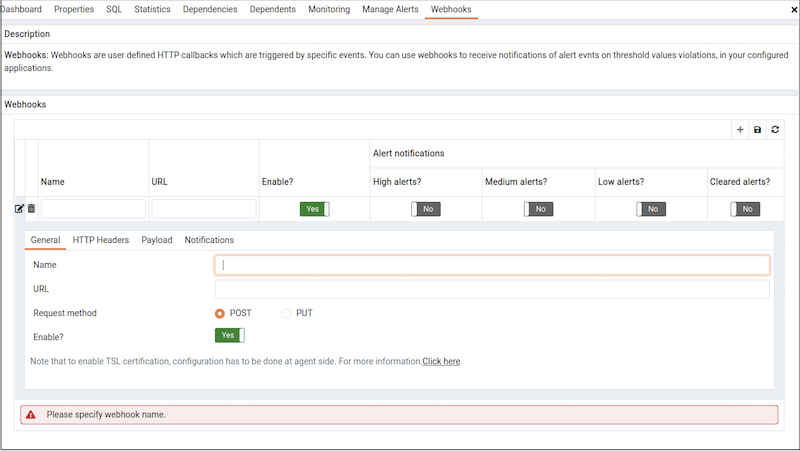Toggle the High alerts switch
This screenshot has height=451, width=800.
point(426,209)
